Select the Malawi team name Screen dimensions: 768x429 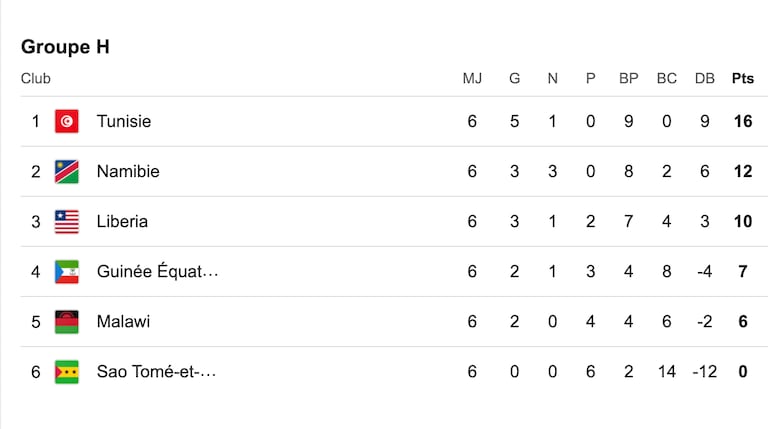pos(123,322)
